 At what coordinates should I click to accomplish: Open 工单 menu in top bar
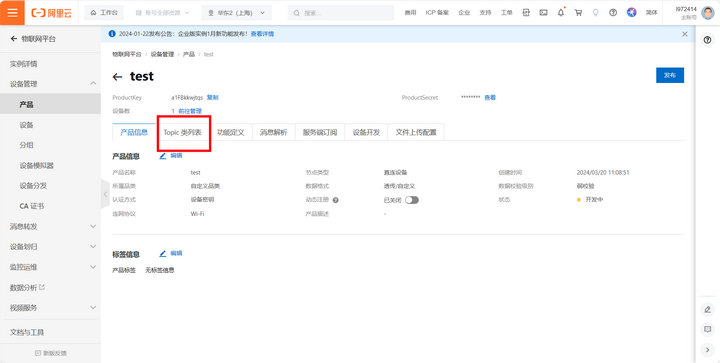tap(506, 13)
